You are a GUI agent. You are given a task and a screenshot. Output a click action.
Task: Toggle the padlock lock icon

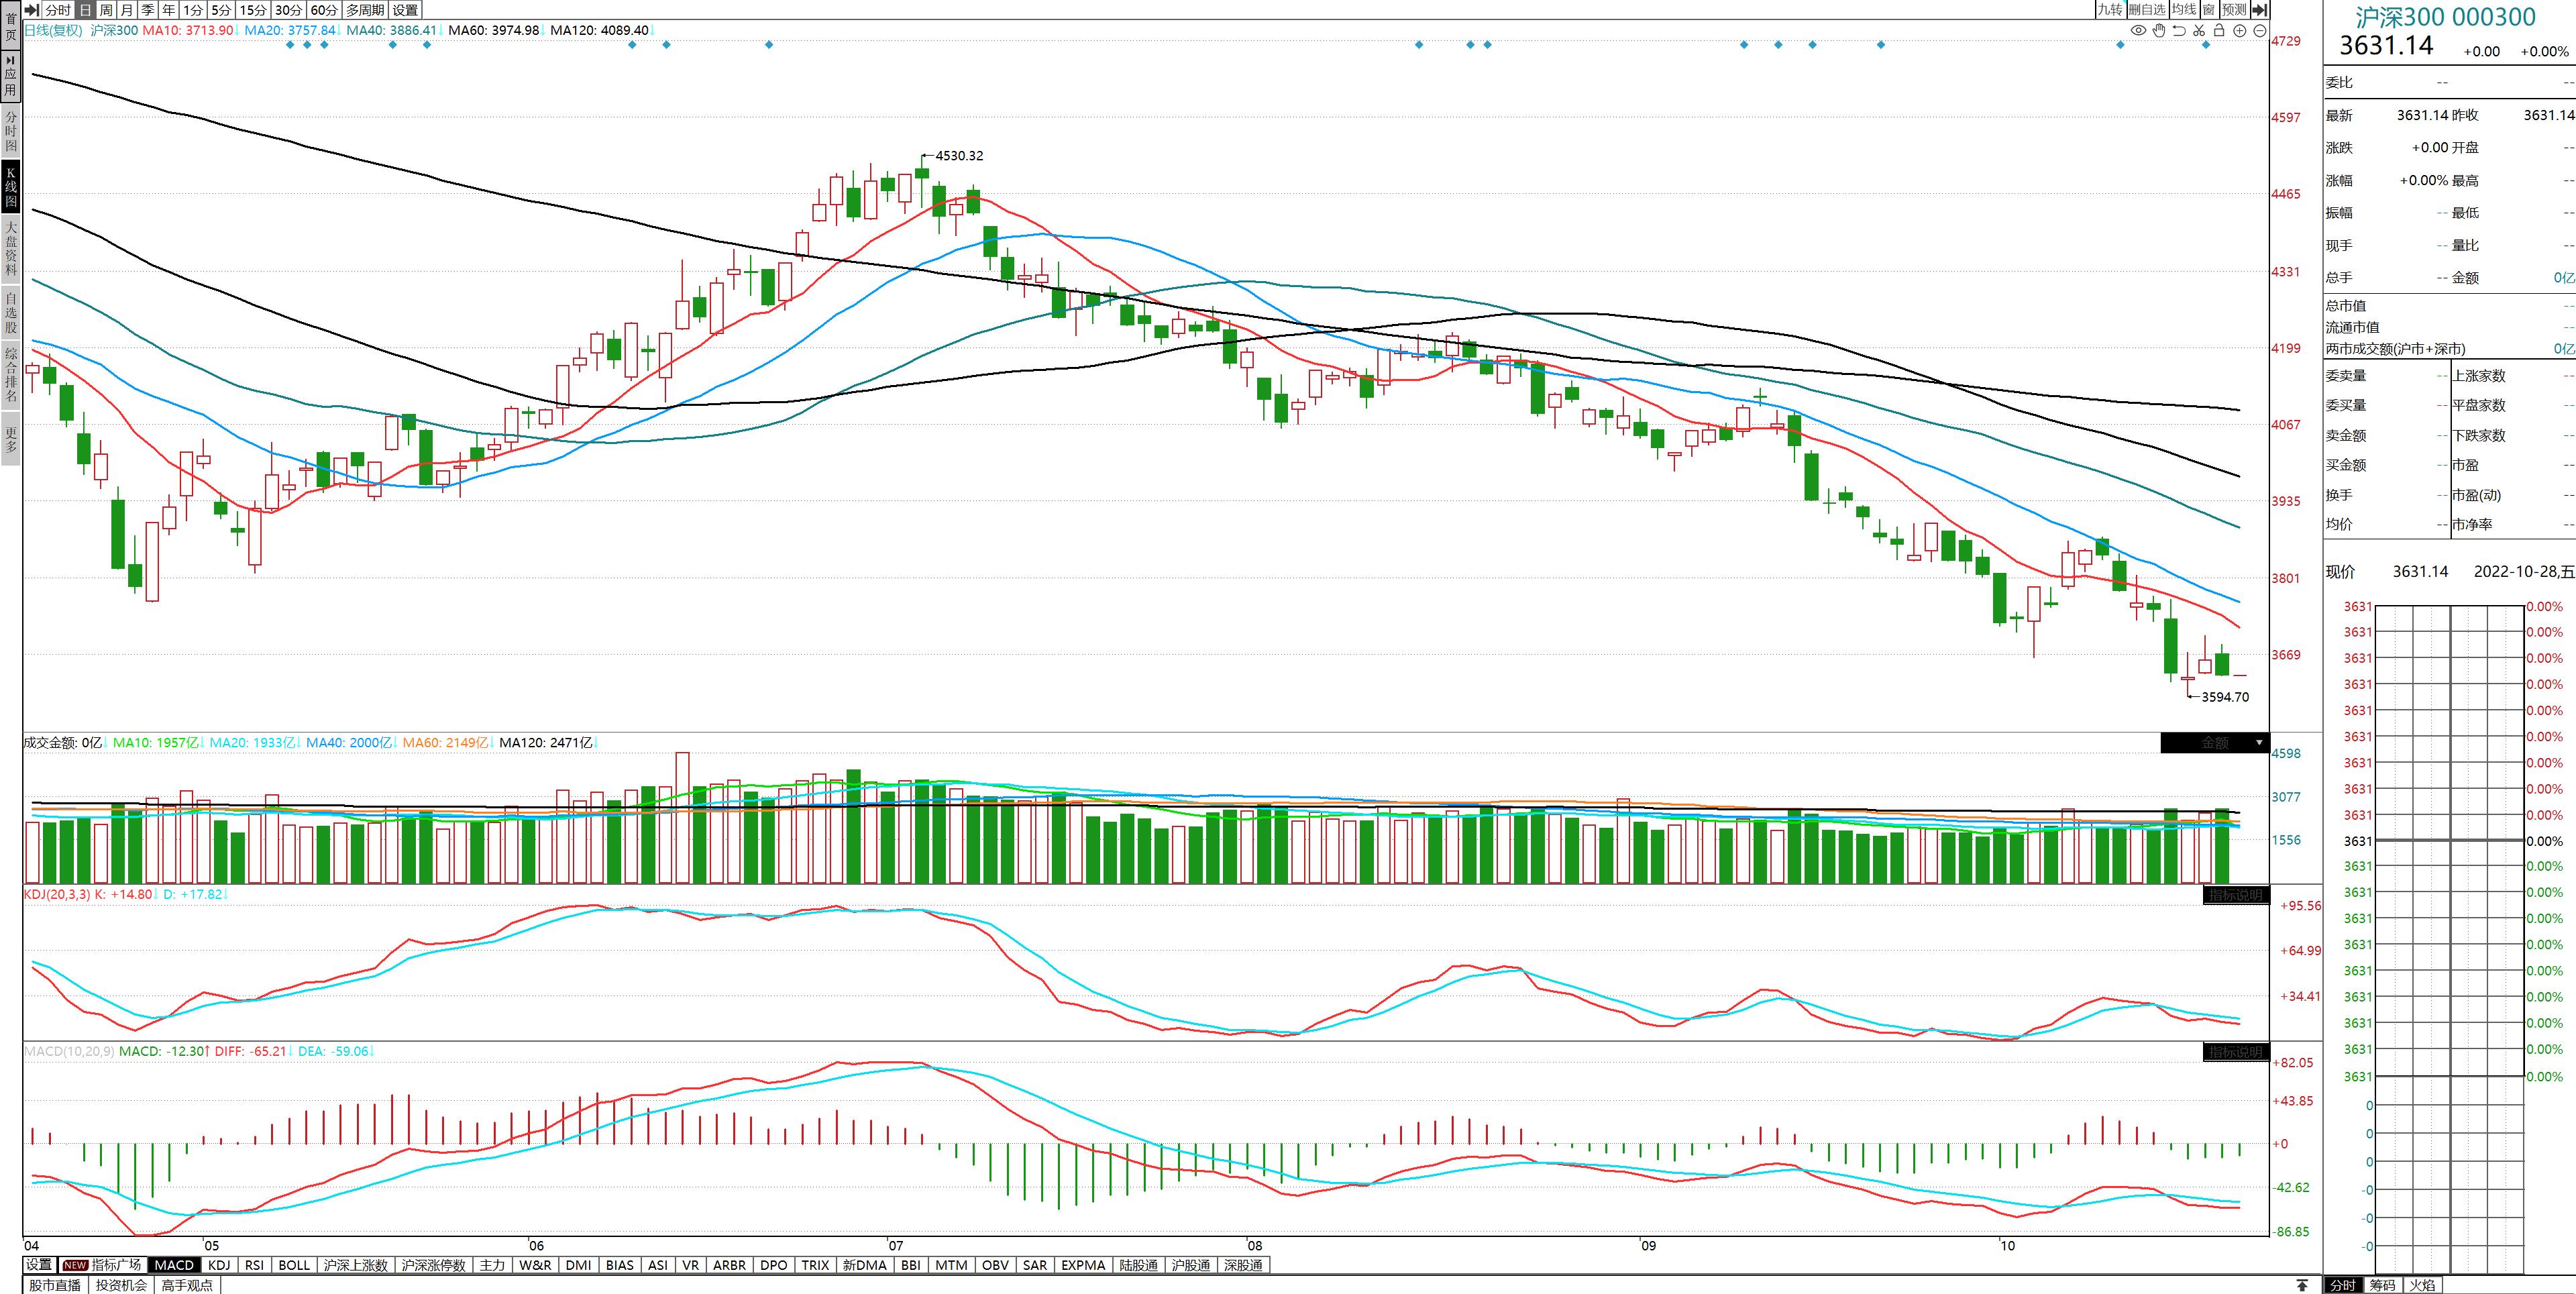2219,31
